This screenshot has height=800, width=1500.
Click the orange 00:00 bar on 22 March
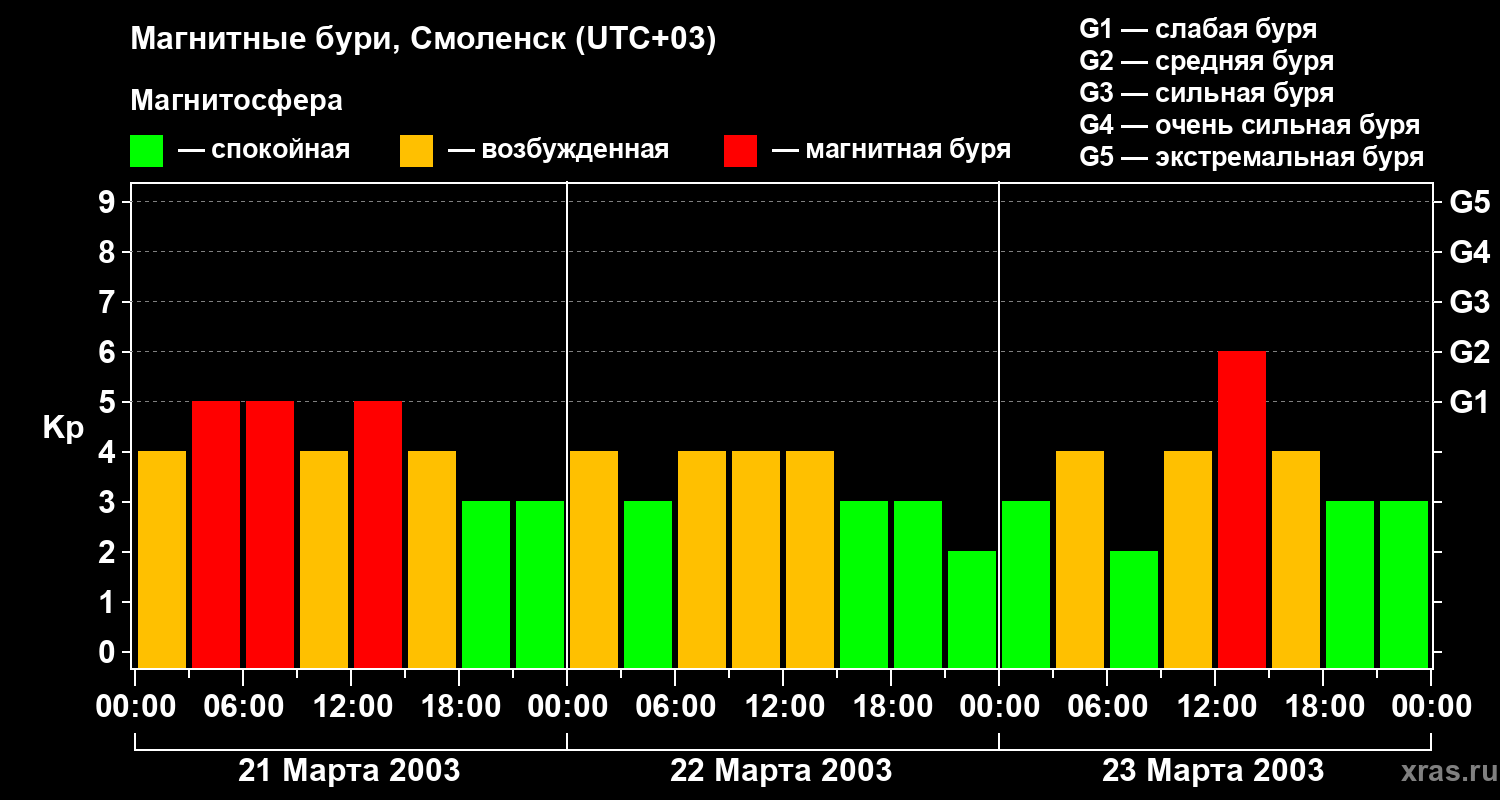pyautogui.click(x=594, y=560)
